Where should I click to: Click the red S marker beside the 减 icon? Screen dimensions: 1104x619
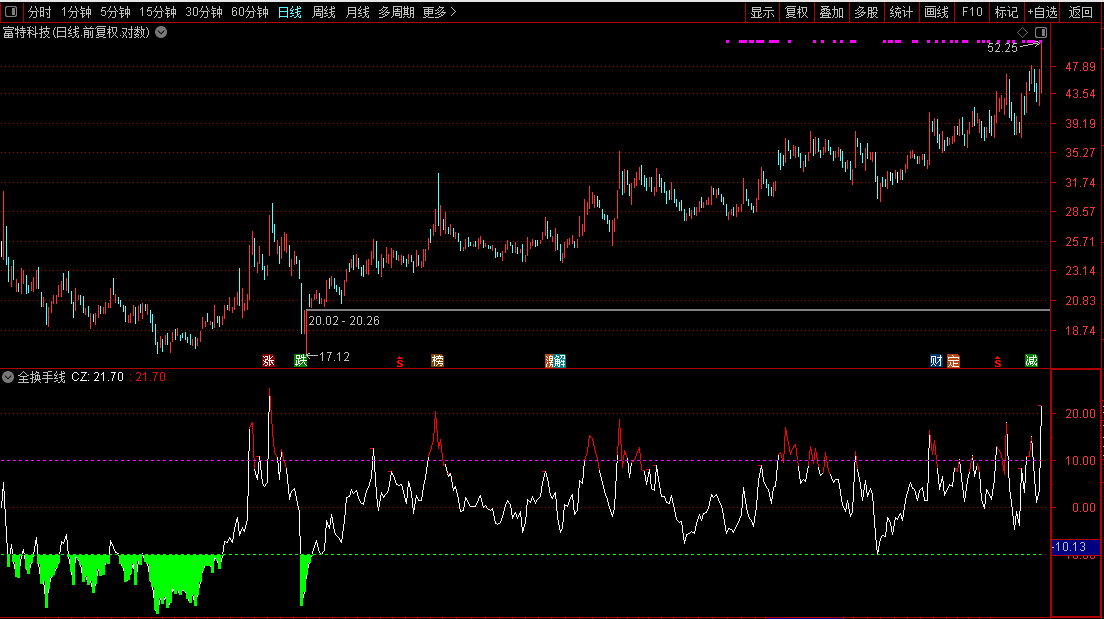(998, 362)
